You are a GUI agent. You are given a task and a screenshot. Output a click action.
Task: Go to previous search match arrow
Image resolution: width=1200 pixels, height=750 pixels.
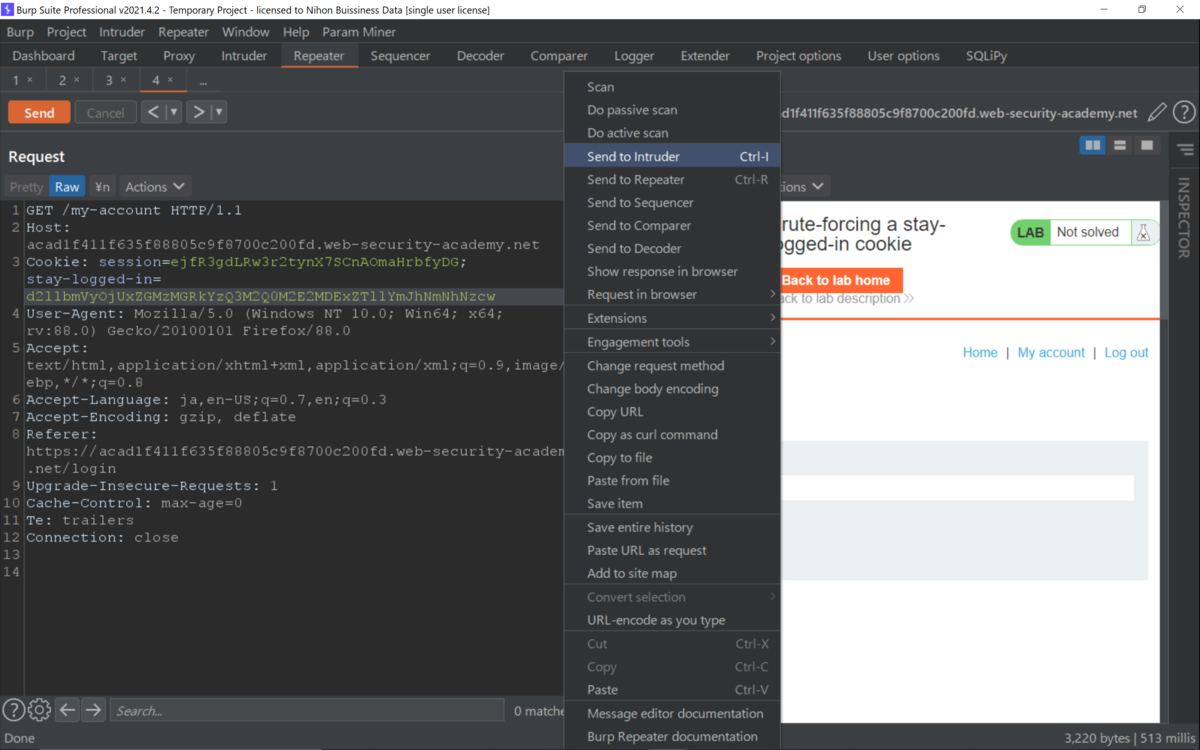click(67, 710)
